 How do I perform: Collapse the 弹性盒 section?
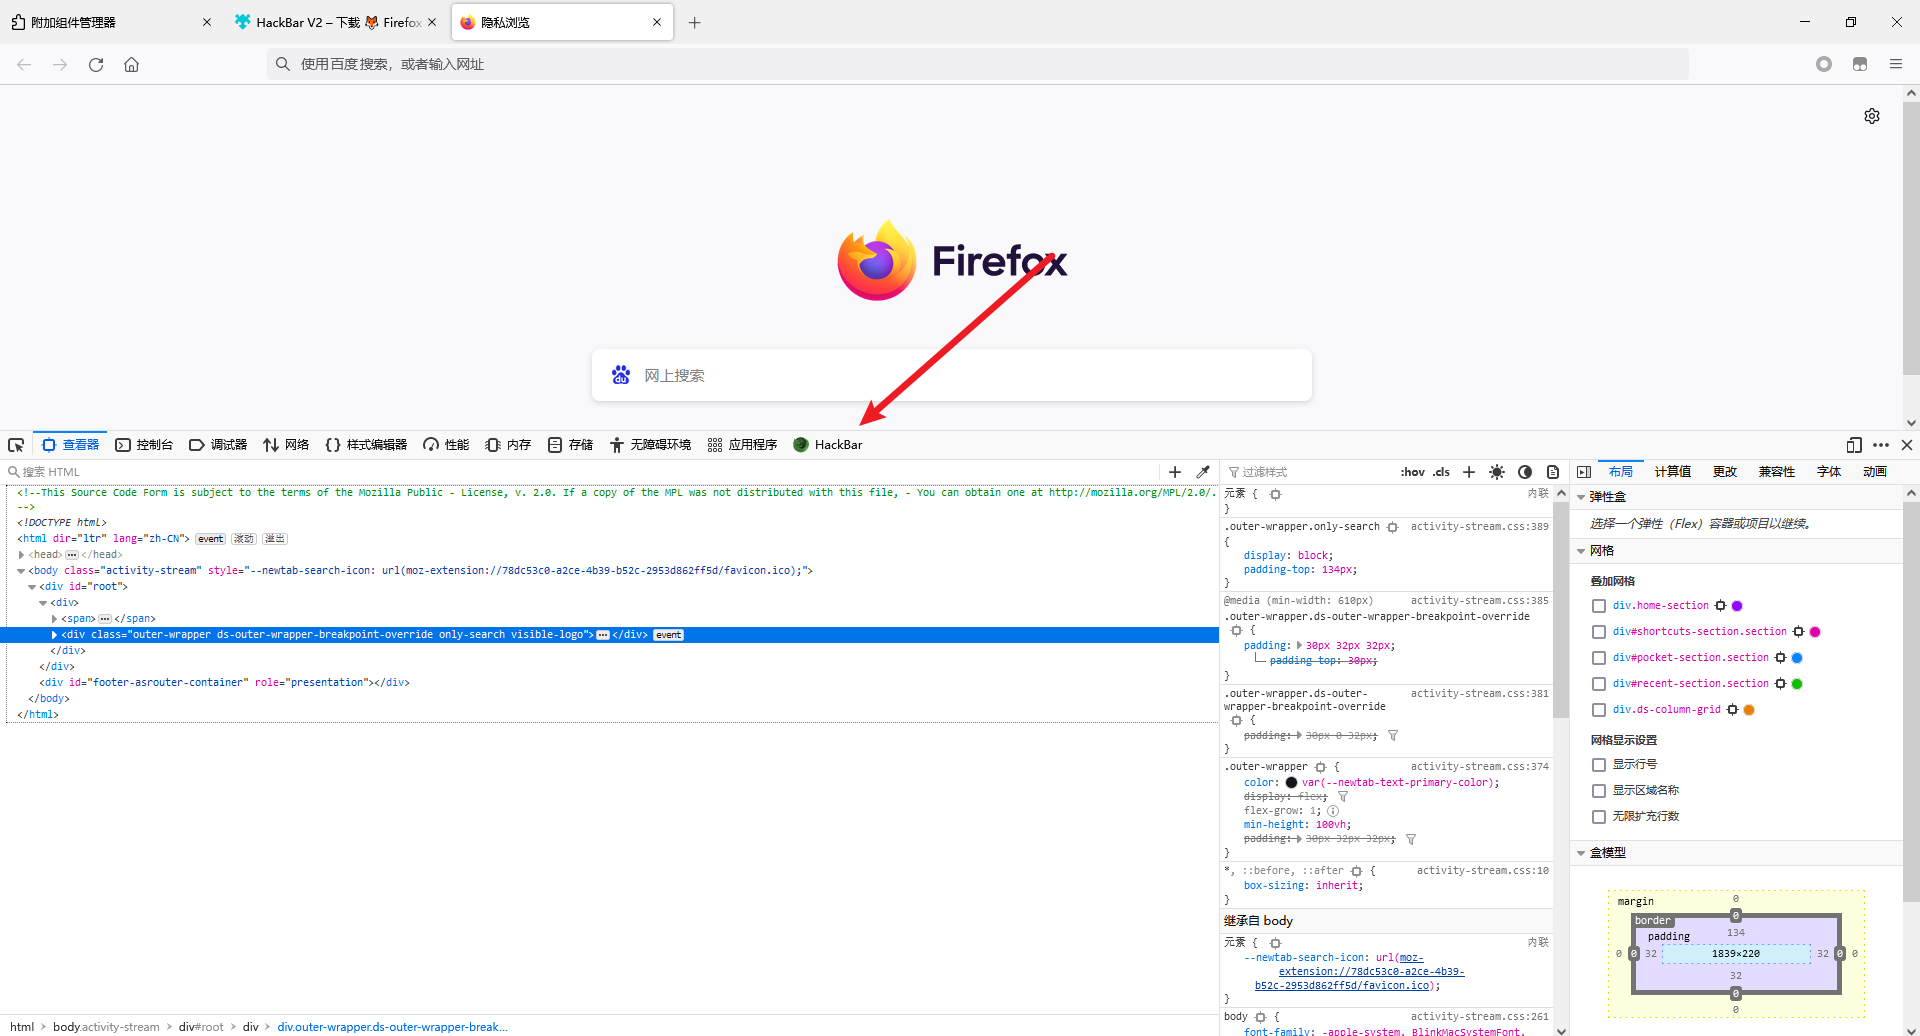(1581, 497)
